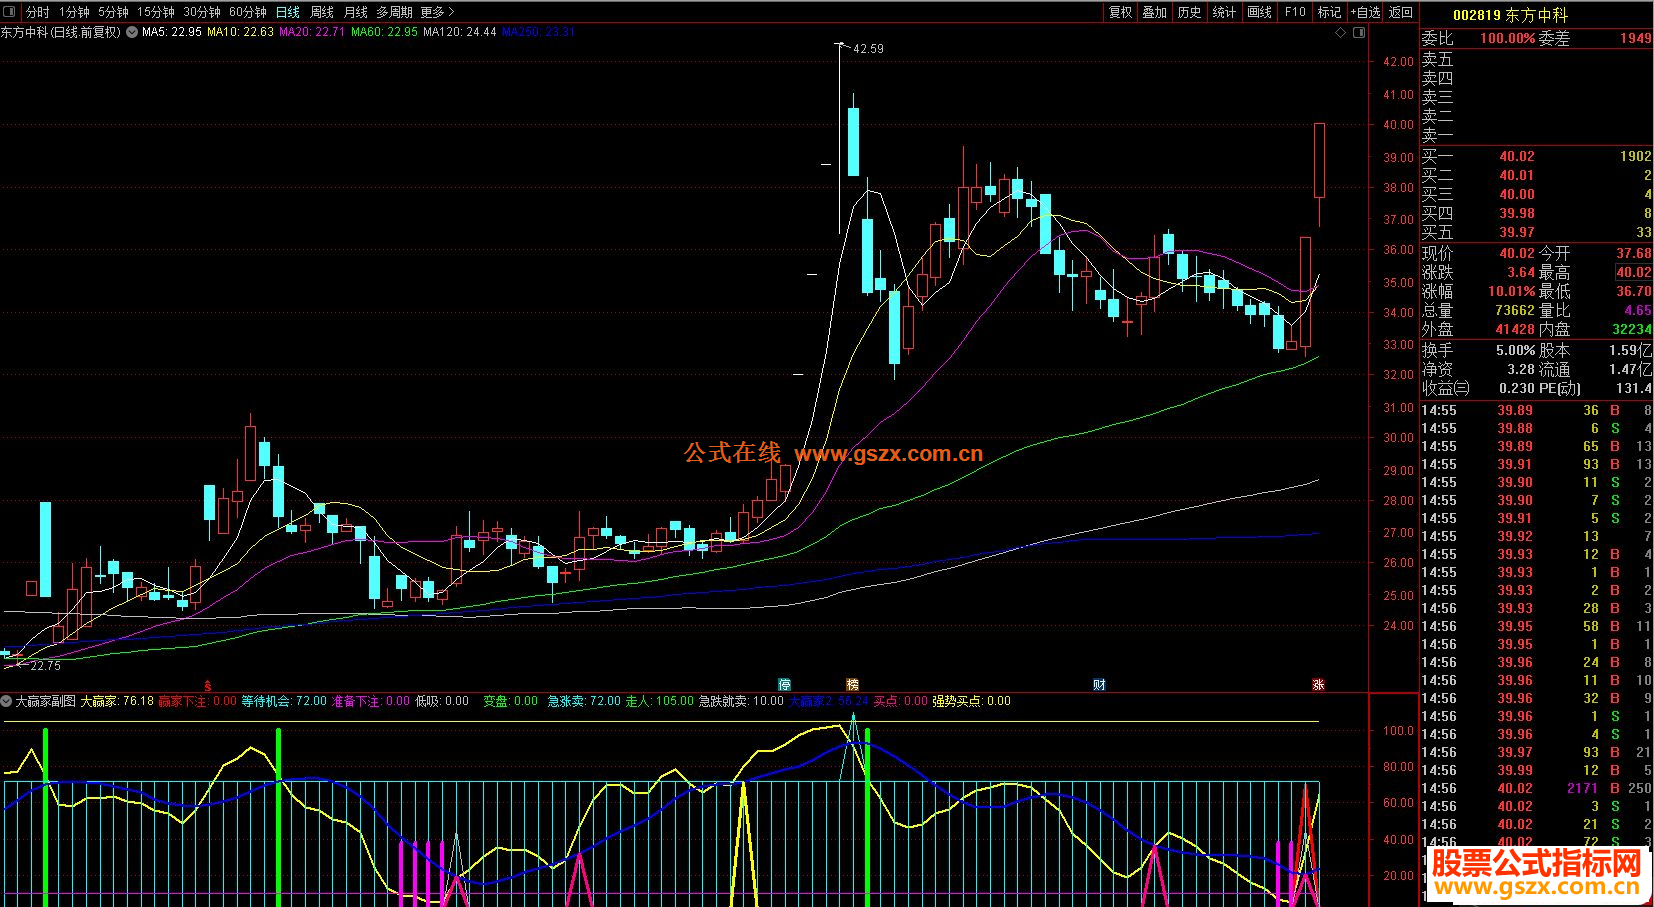The image size is (1654, 907).
Task: Click the 榜 ranking marker icon
Action: (853, 684)
